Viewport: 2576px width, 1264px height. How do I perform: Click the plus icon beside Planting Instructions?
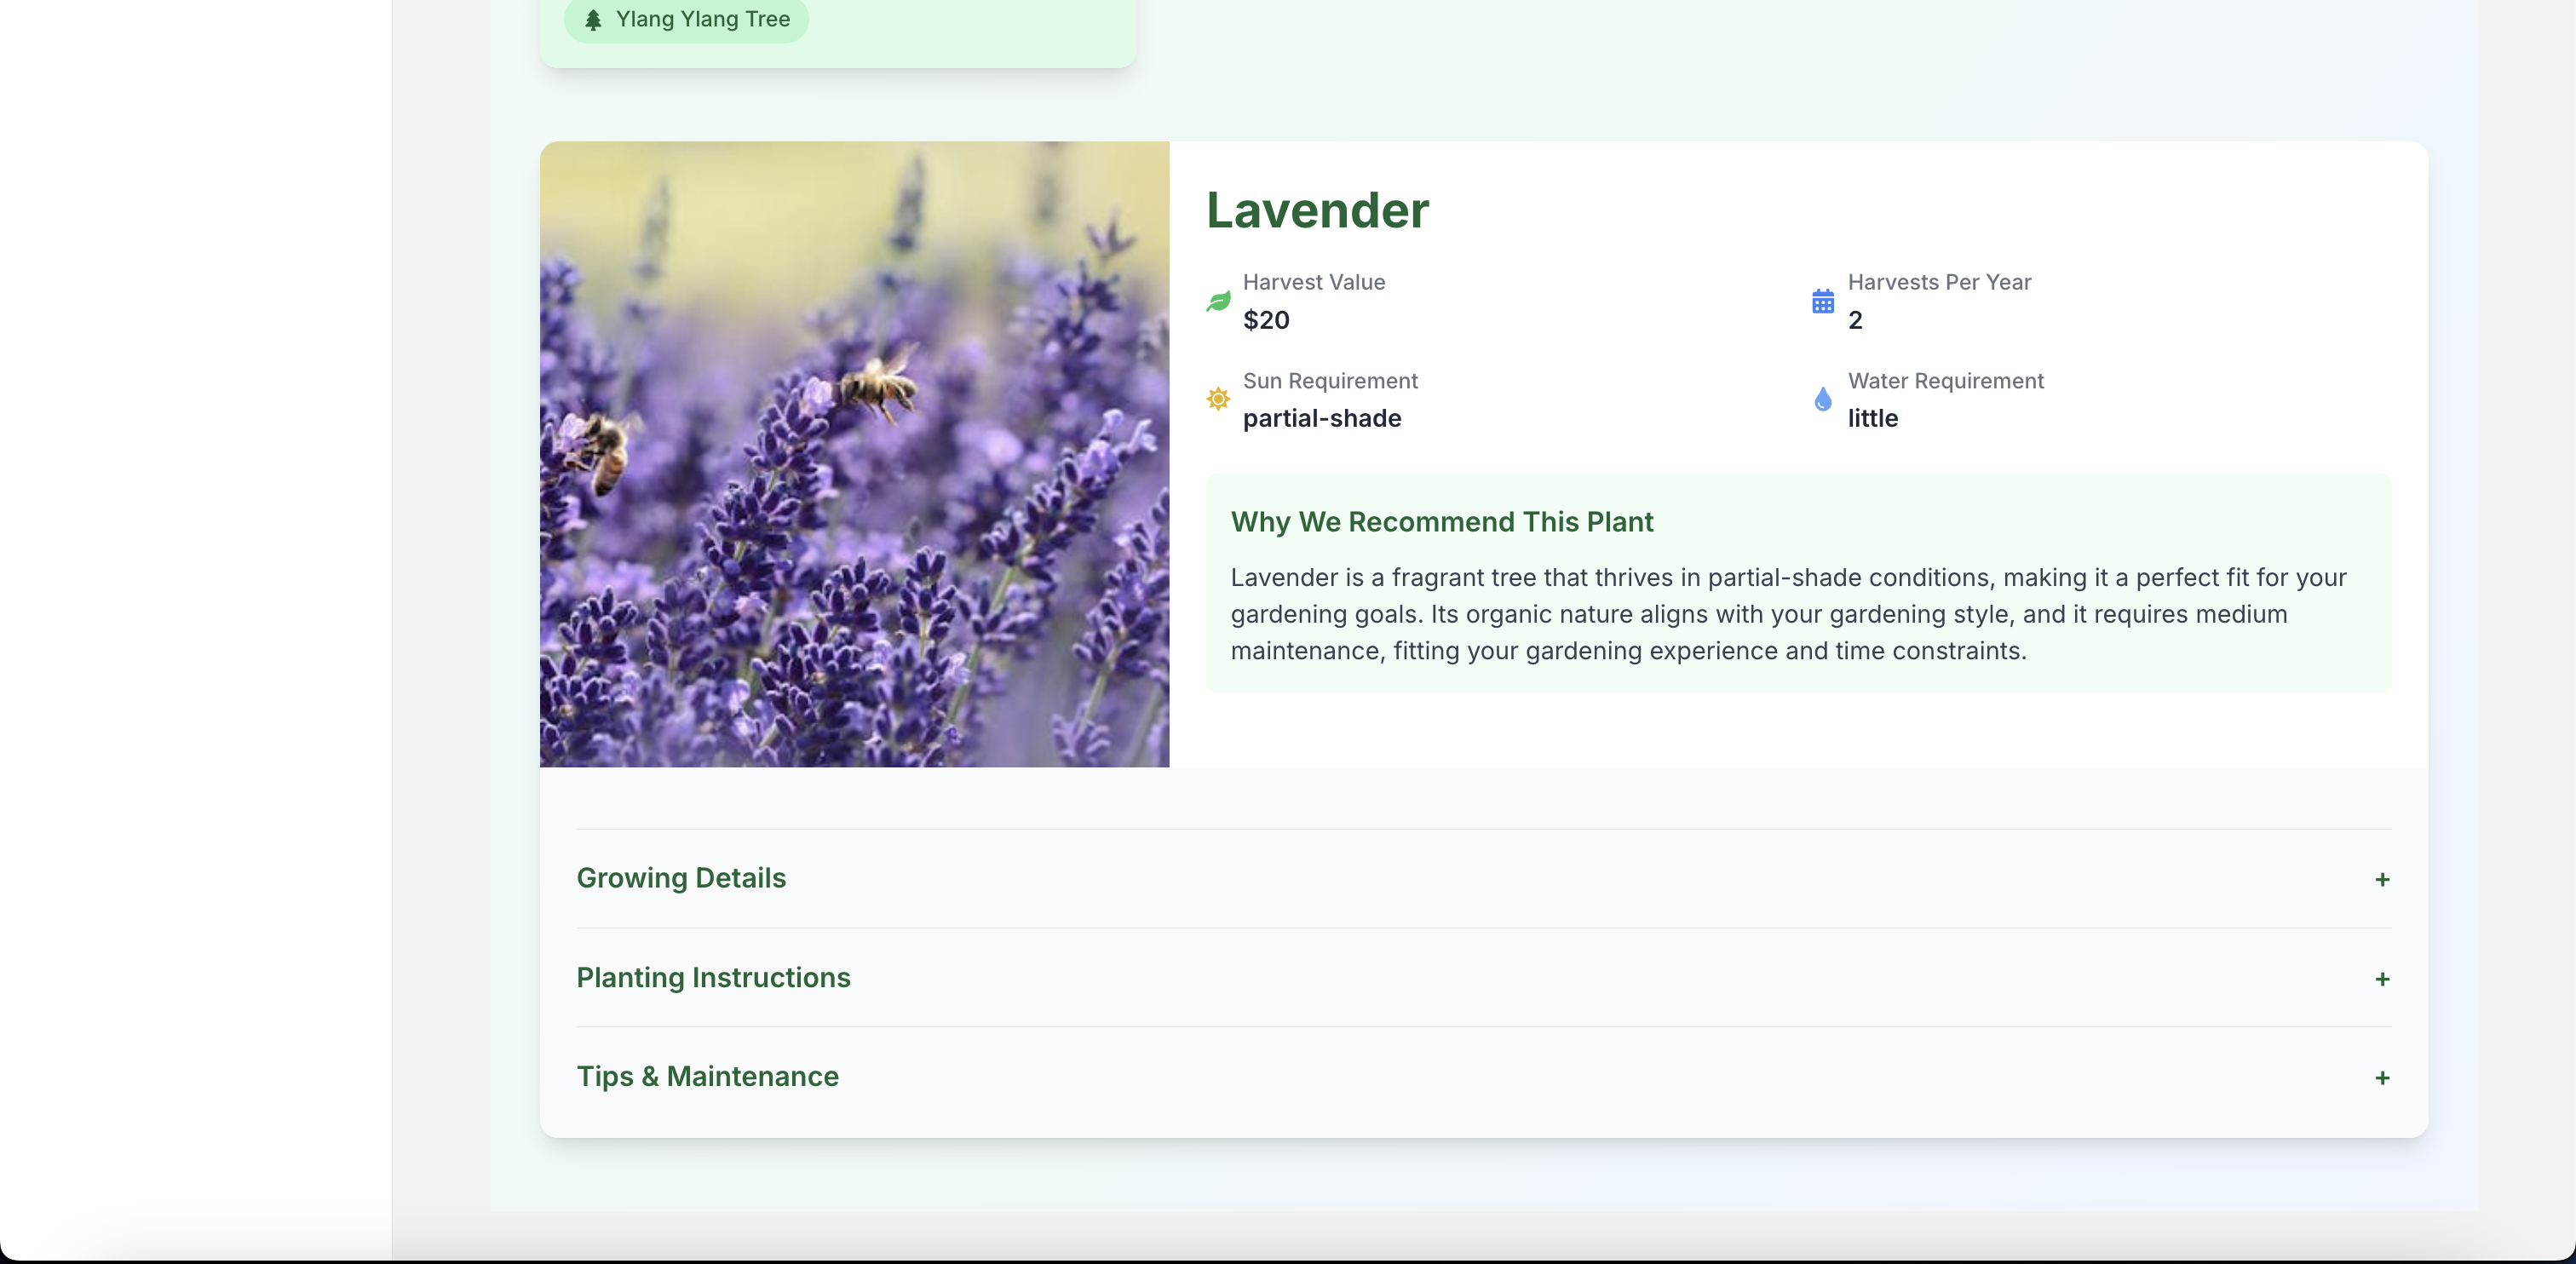2384,980
